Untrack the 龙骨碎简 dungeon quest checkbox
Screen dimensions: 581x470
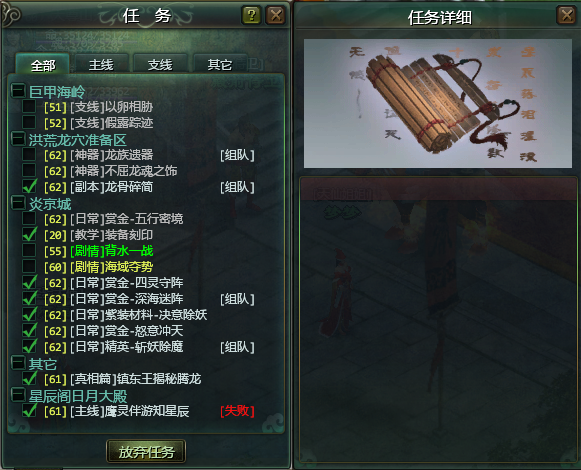coord(29,186)
